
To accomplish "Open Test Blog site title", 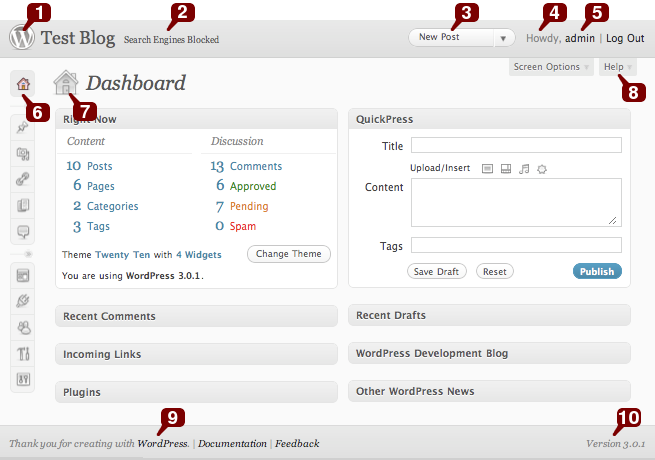I will coord(78,38).
